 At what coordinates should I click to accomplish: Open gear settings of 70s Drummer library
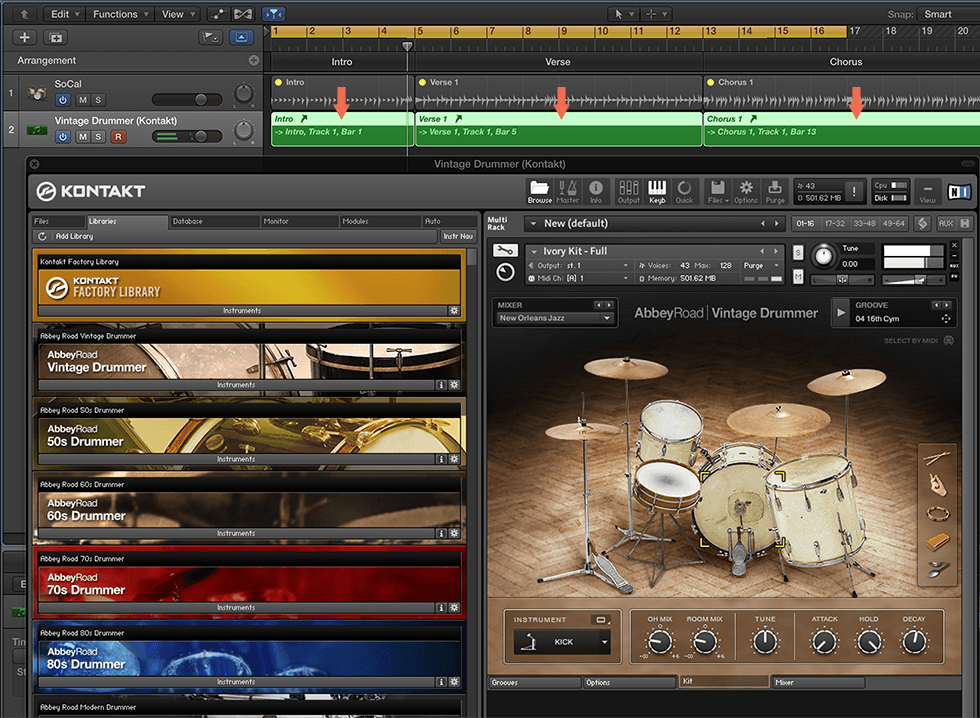(454, 607)
